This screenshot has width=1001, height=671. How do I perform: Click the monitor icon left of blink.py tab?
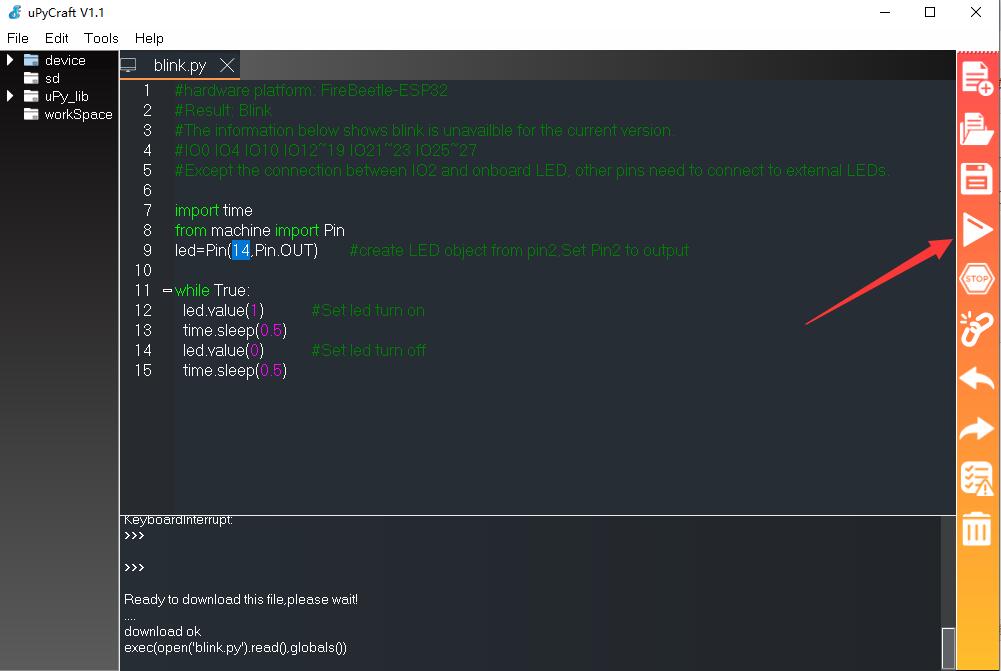tap(128, 65)
